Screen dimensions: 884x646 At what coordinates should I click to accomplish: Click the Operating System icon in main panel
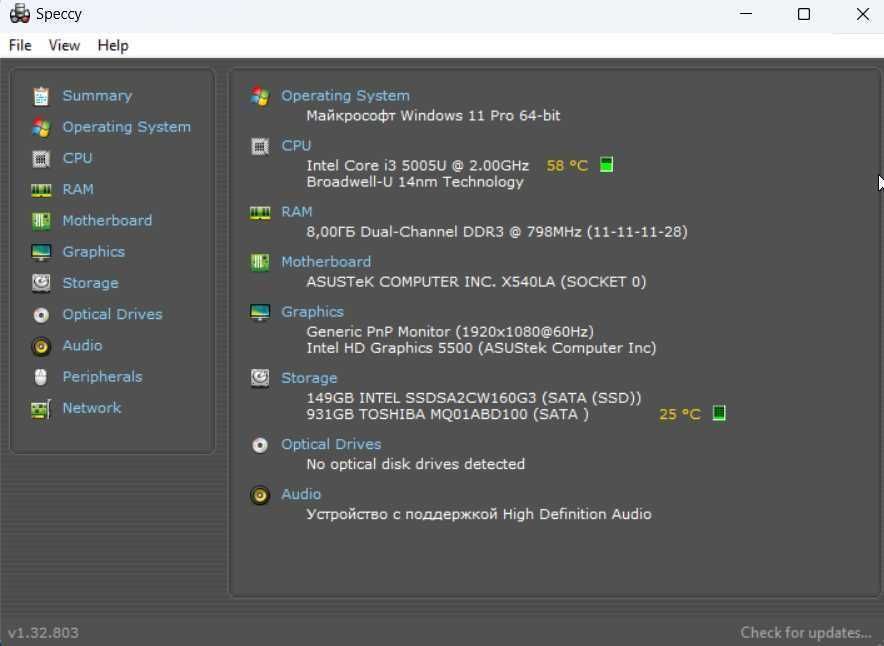(x=260, y=96)
